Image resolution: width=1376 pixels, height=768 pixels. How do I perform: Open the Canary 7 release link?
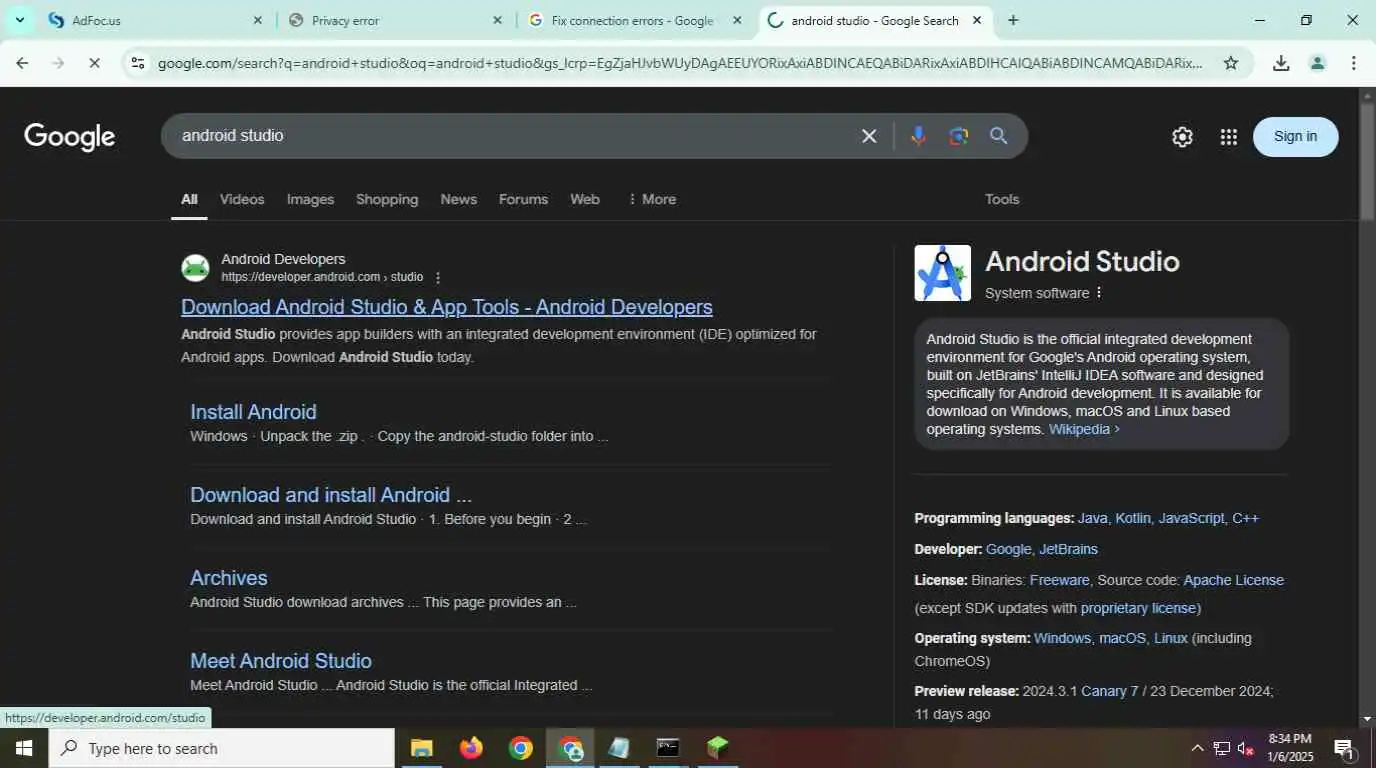[1110, 691]
